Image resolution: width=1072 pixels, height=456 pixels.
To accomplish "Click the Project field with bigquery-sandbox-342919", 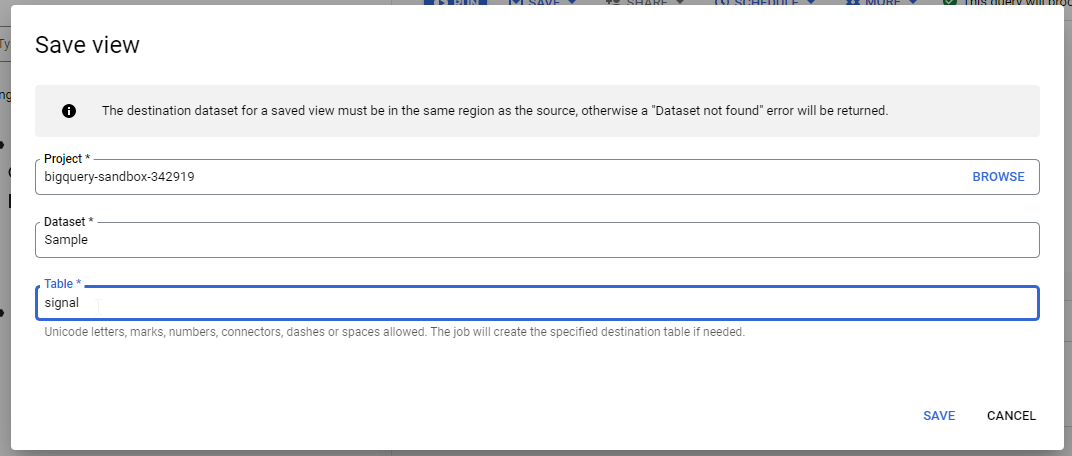I will [500, 177].
